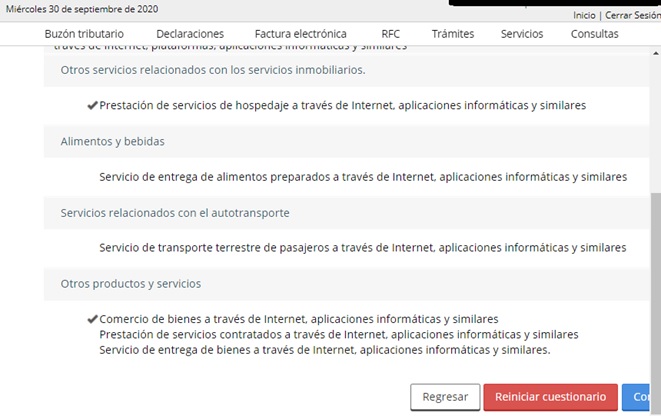
Task: Click the Alimentos y bebidas section header
Action: 112,142
